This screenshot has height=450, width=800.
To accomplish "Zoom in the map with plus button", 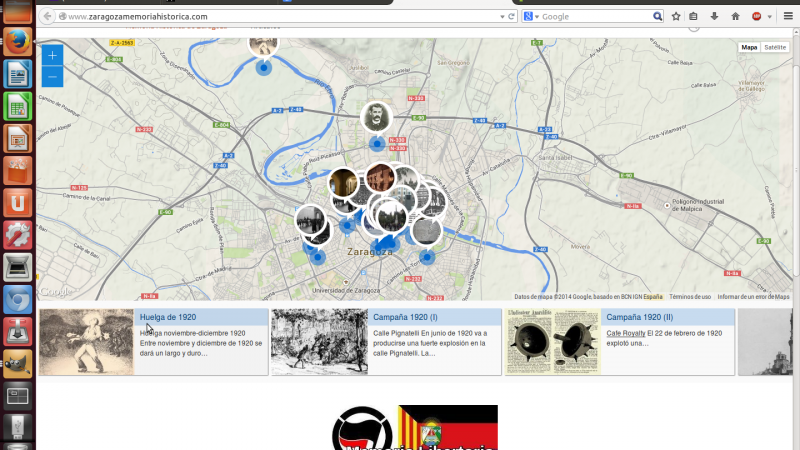I will (52, 56).
